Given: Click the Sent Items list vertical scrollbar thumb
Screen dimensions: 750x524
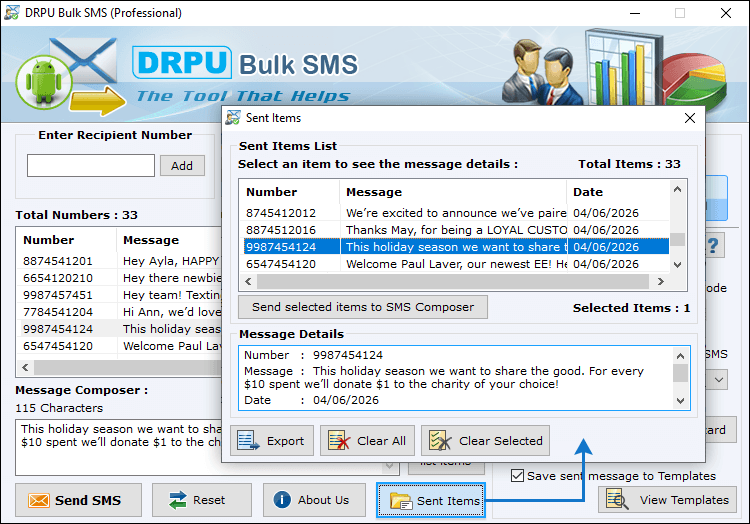Looking at the screenshot, I should click(677, 239).
